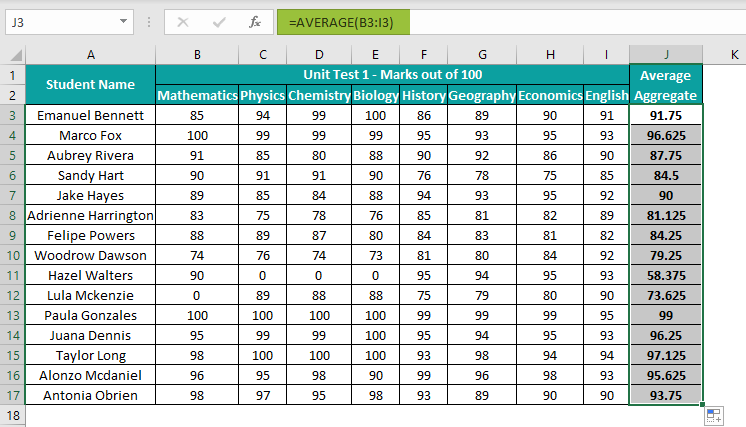
Task: Click the 73.625 average cell
Action: (666, 295)
